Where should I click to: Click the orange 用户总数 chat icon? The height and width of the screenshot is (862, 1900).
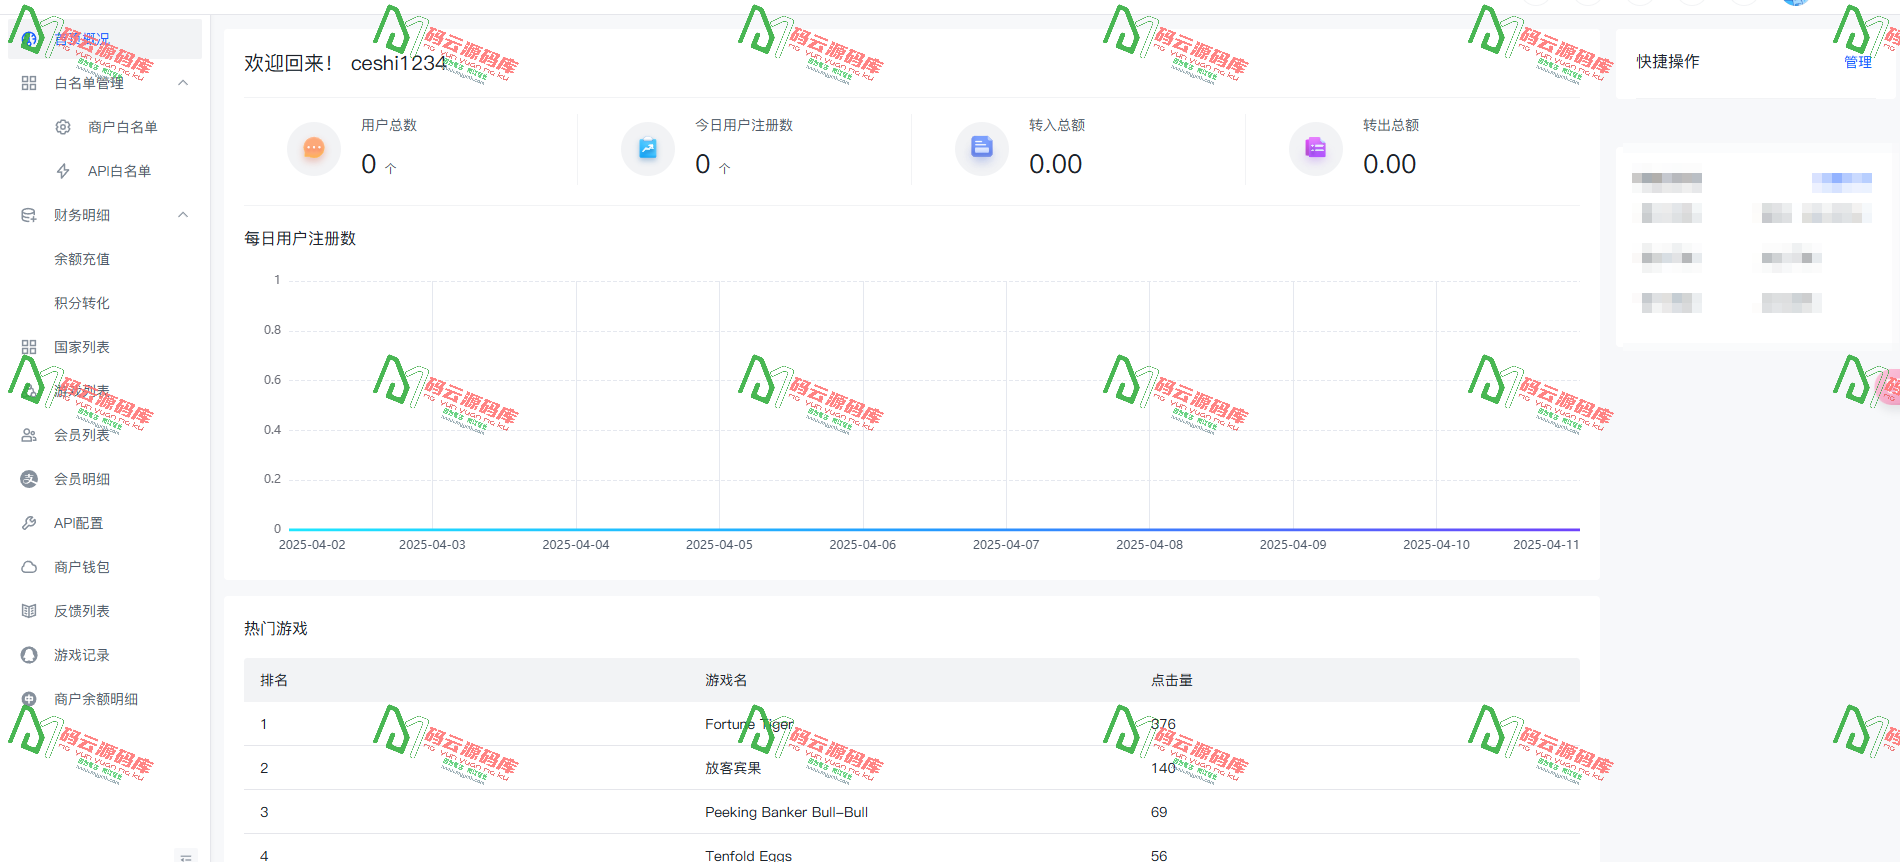[x=314, y=148]
